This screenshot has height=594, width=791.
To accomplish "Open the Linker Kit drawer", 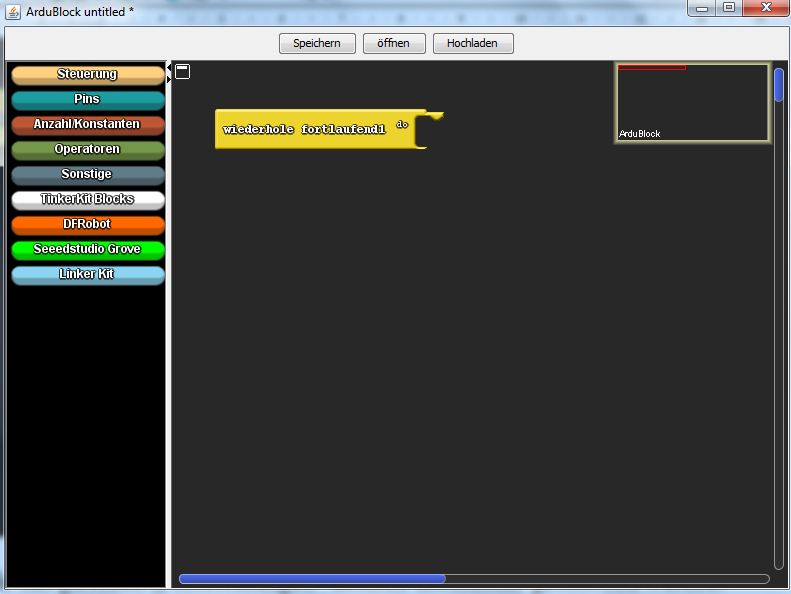I will tap(87, 275).
